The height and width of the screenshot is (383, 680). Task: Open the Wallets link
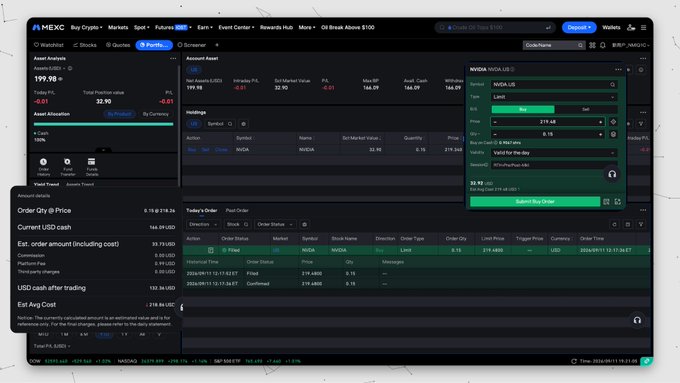pyautogui.click(x=611, y=27)
